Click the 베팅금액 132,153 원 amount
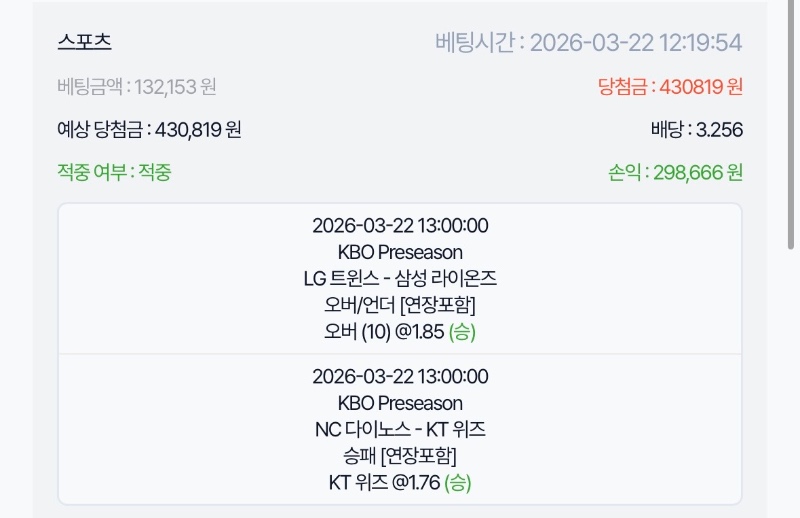This screenshot has width=800, height=518. 137,87
